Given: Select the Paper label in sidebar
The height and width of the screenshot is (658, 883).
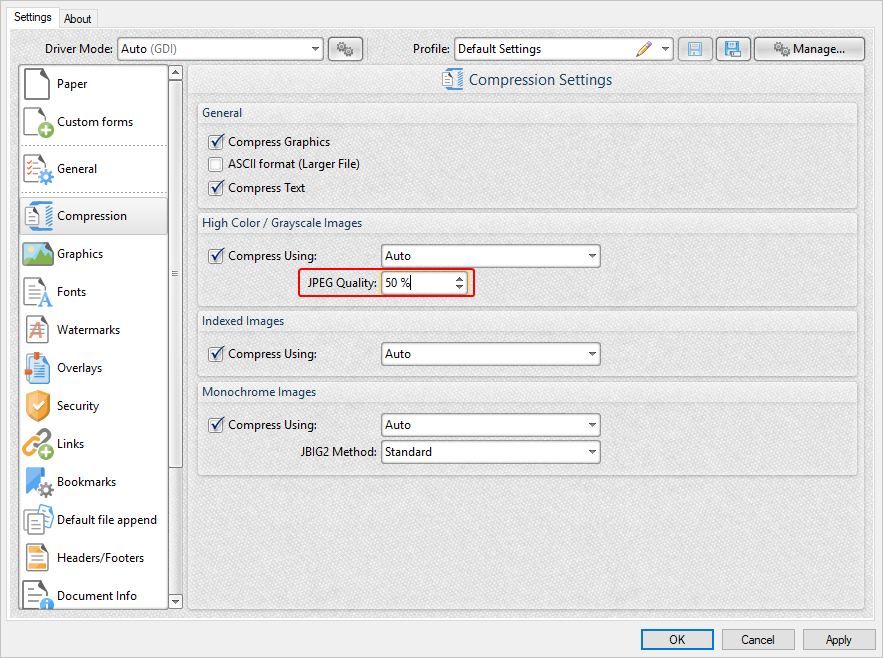Looking at the screenshot, I should [72, 84].
